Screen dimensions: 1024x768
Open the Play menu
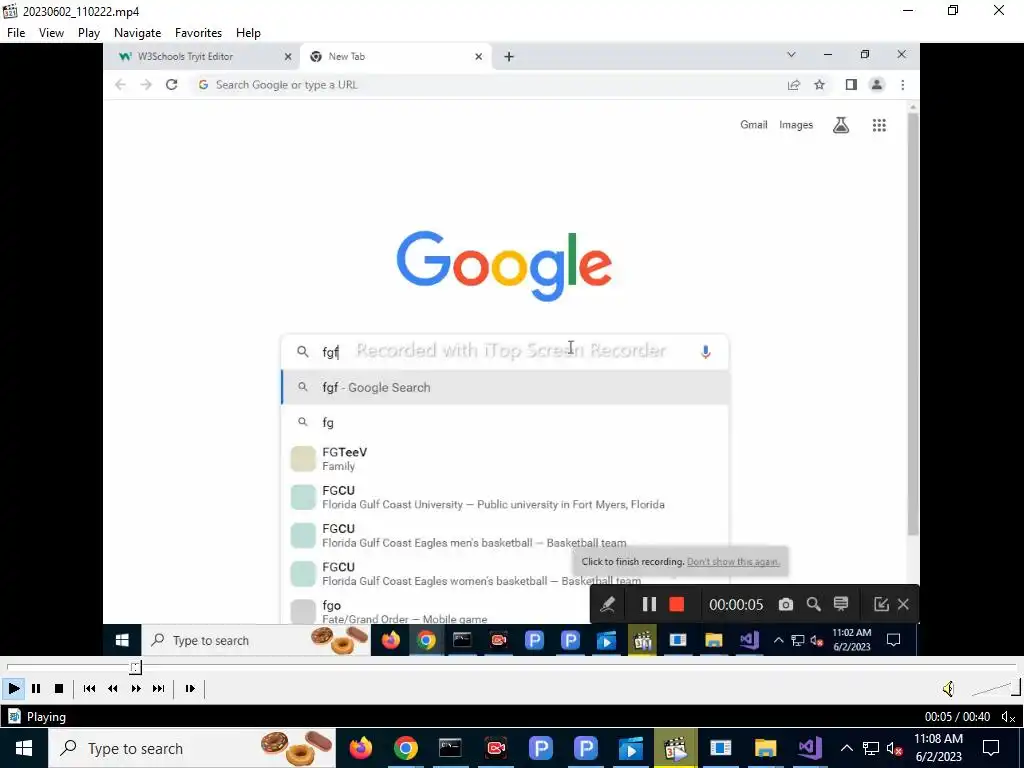[89, 33]
